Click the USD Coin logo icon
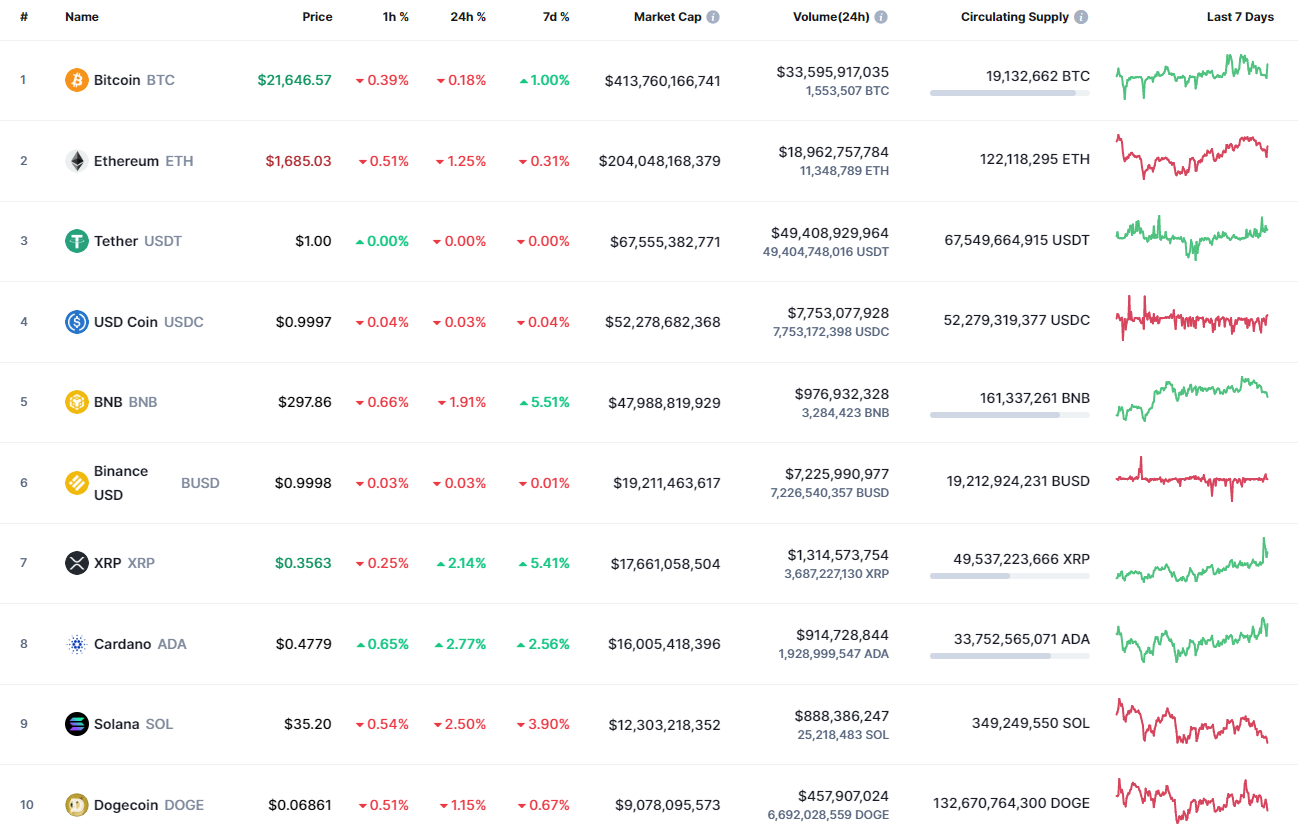This screenshot has width=1298, height=834. 76,322
